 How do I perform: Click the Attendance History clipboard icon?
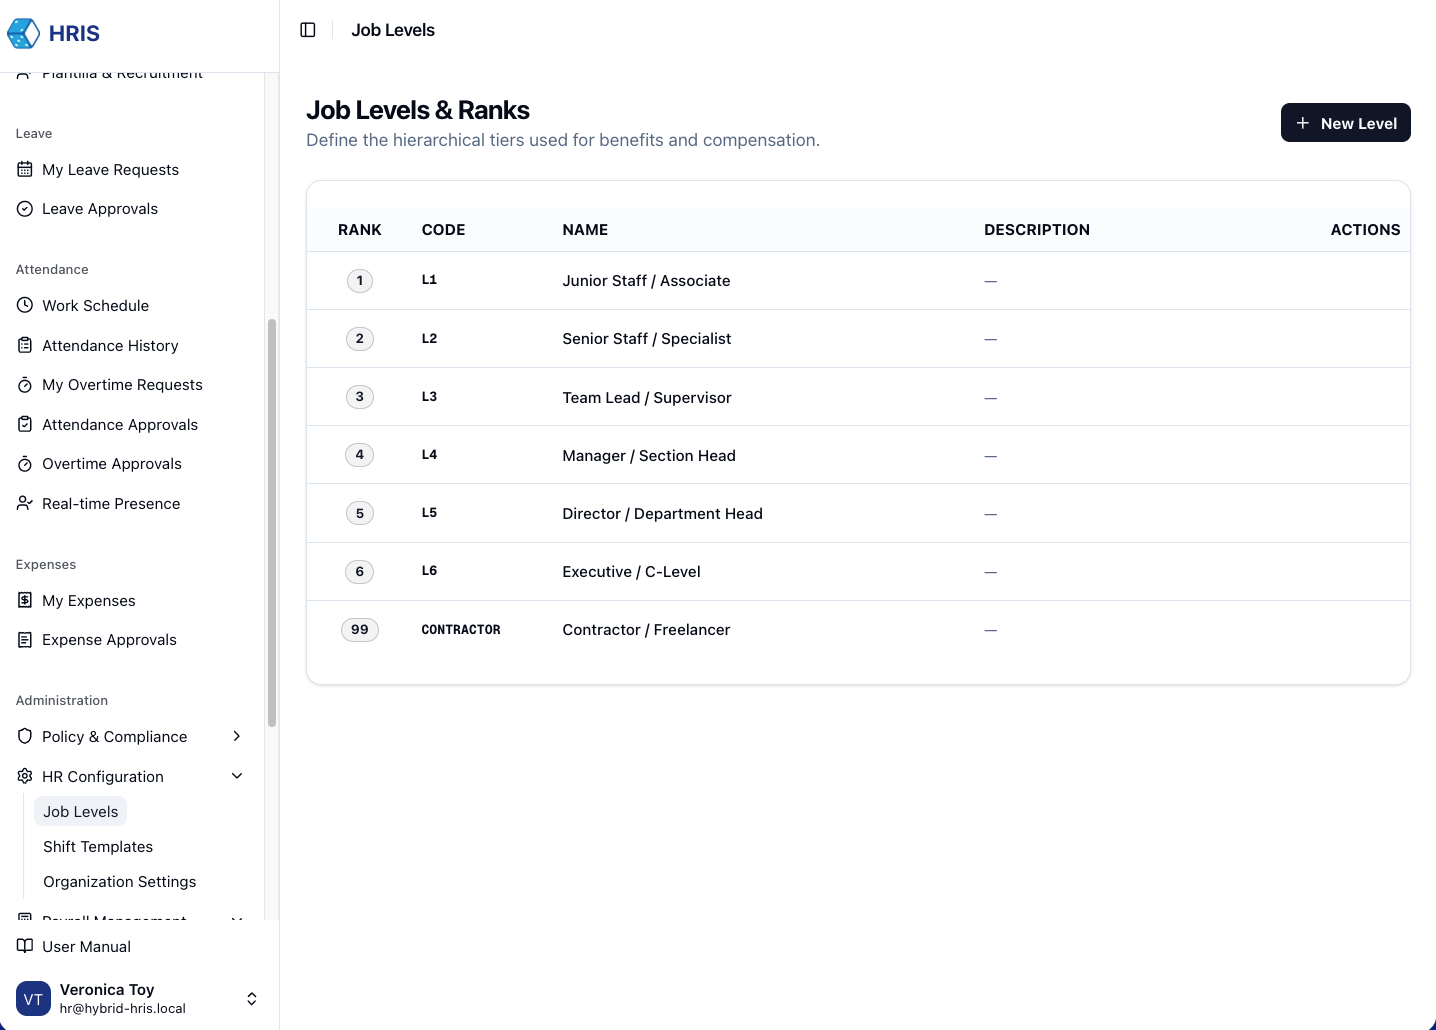(25, 346)
